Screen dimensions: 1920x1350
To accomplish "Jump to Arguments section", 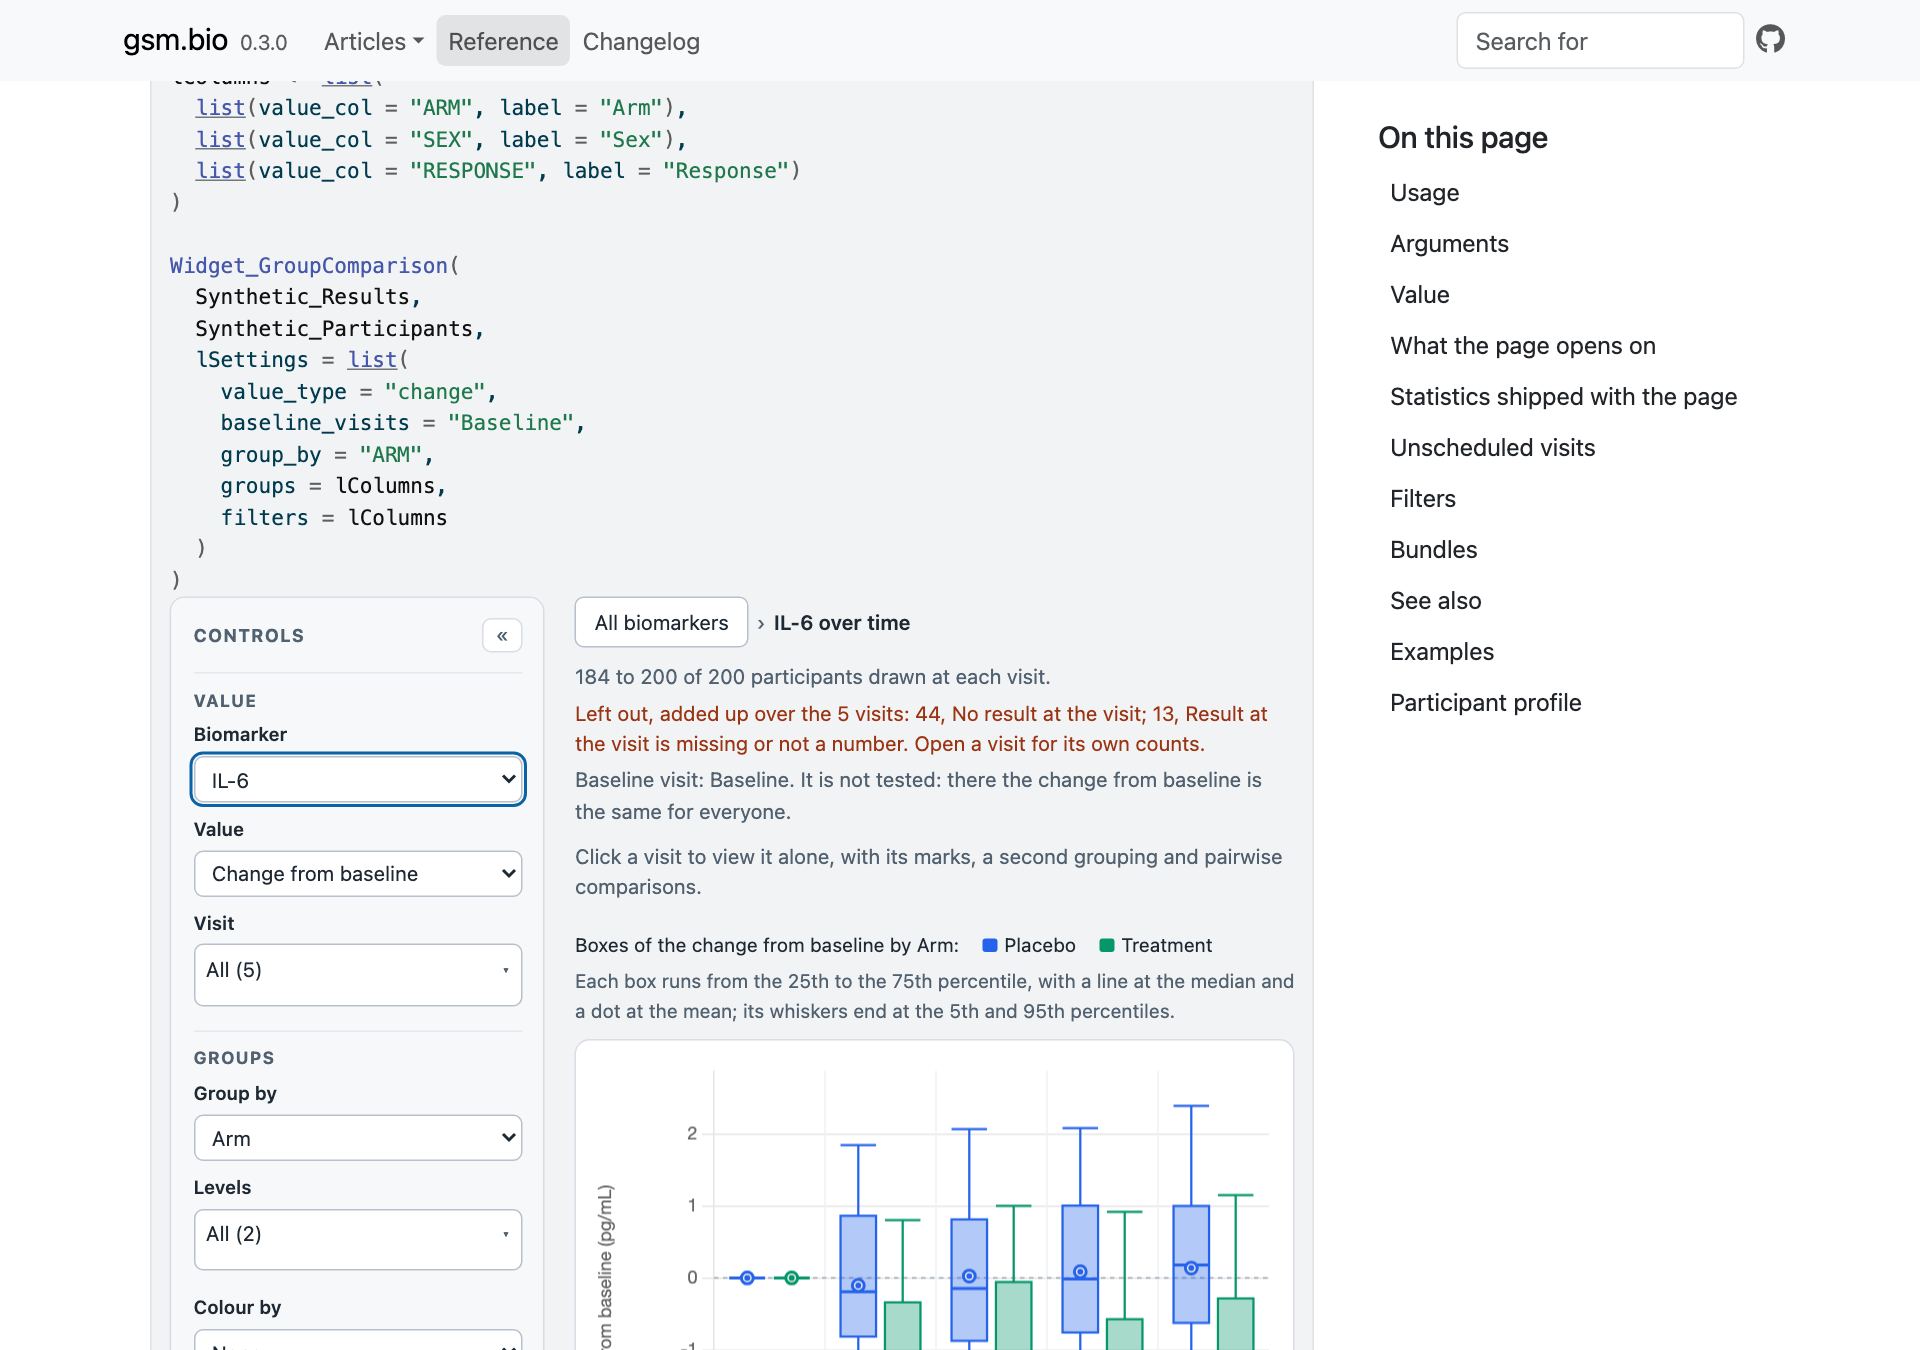I will click(1449, 244).
